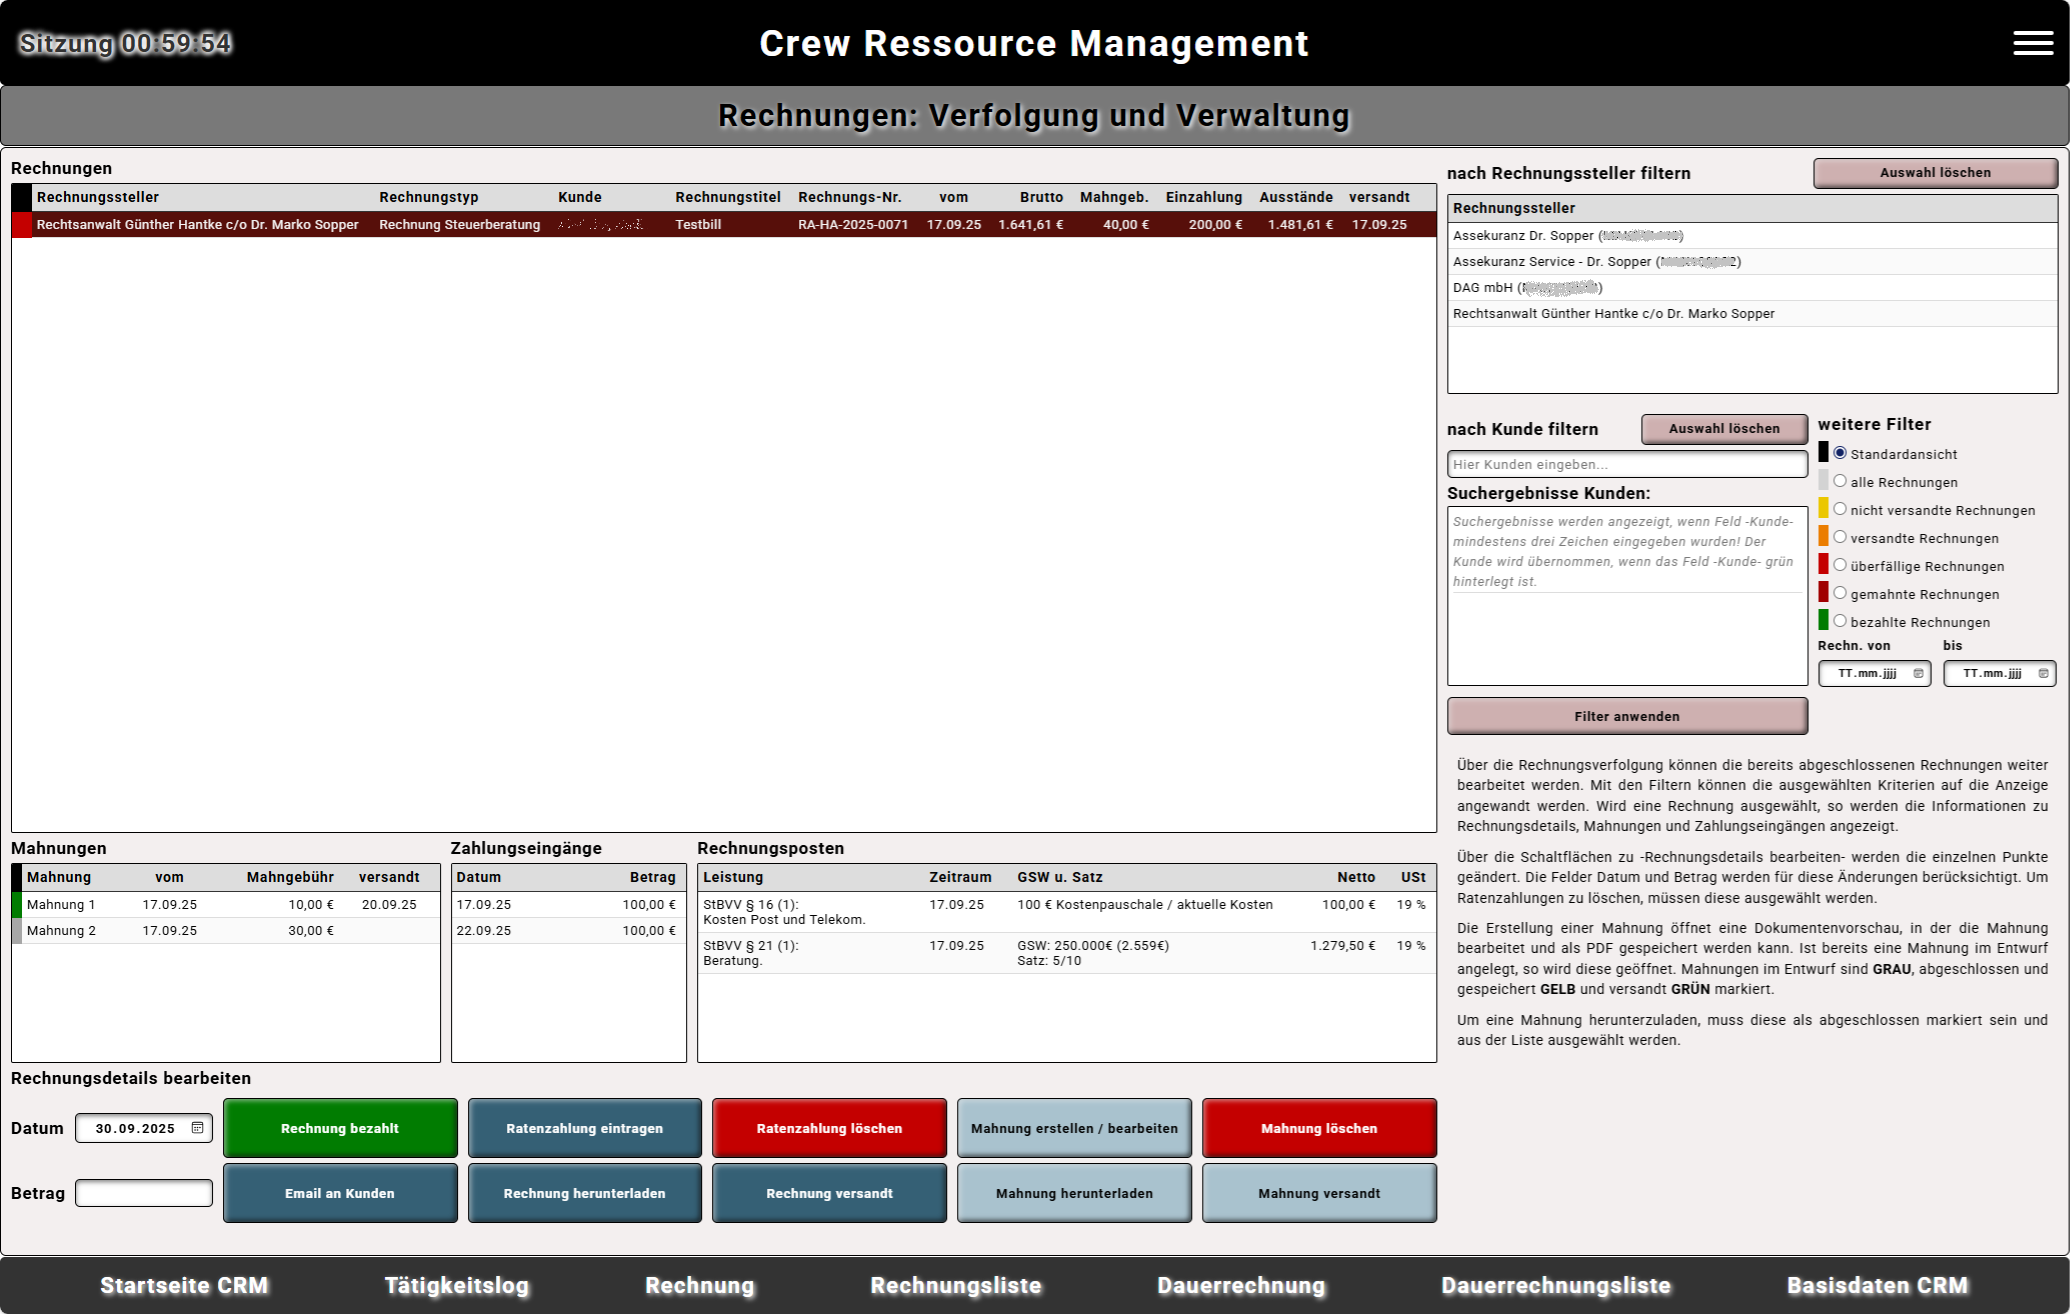Choose nicht versandte Rechnungen filter
This screenshot has height=1314, width=2070.
1839,509
